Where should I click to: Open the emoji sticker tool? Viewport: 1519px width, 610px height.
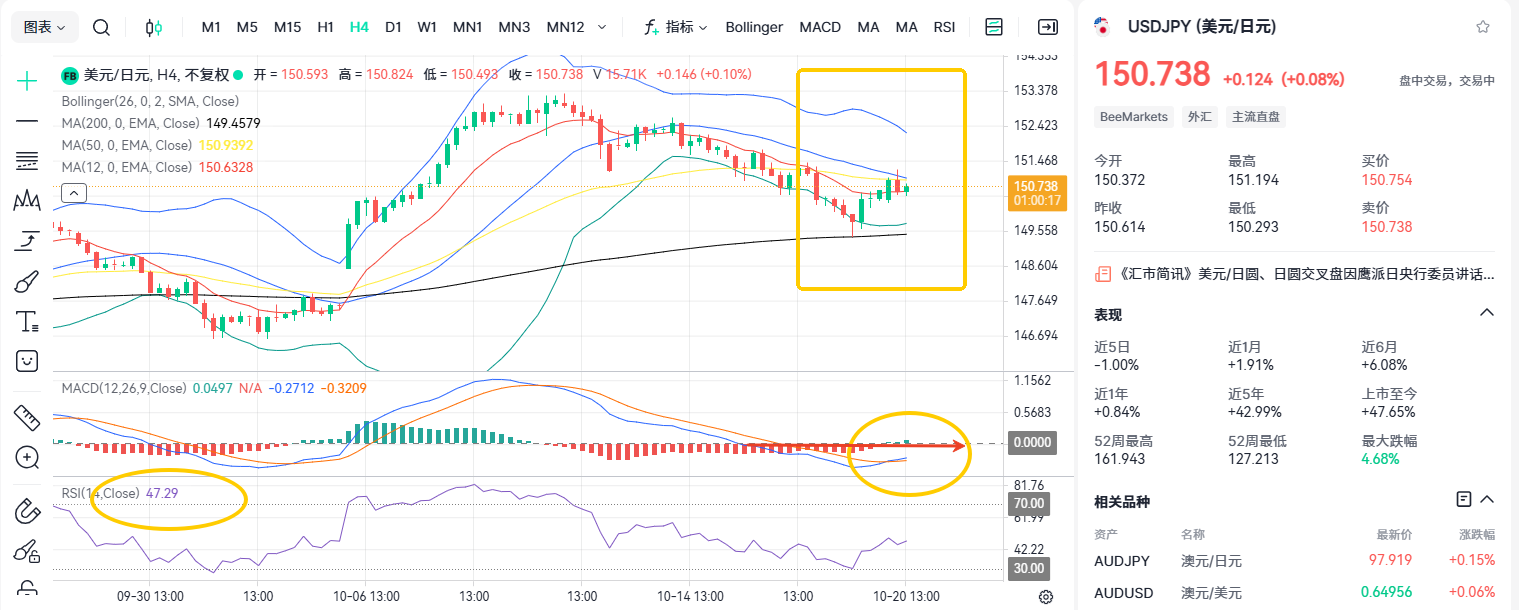[x=27, y=360]
